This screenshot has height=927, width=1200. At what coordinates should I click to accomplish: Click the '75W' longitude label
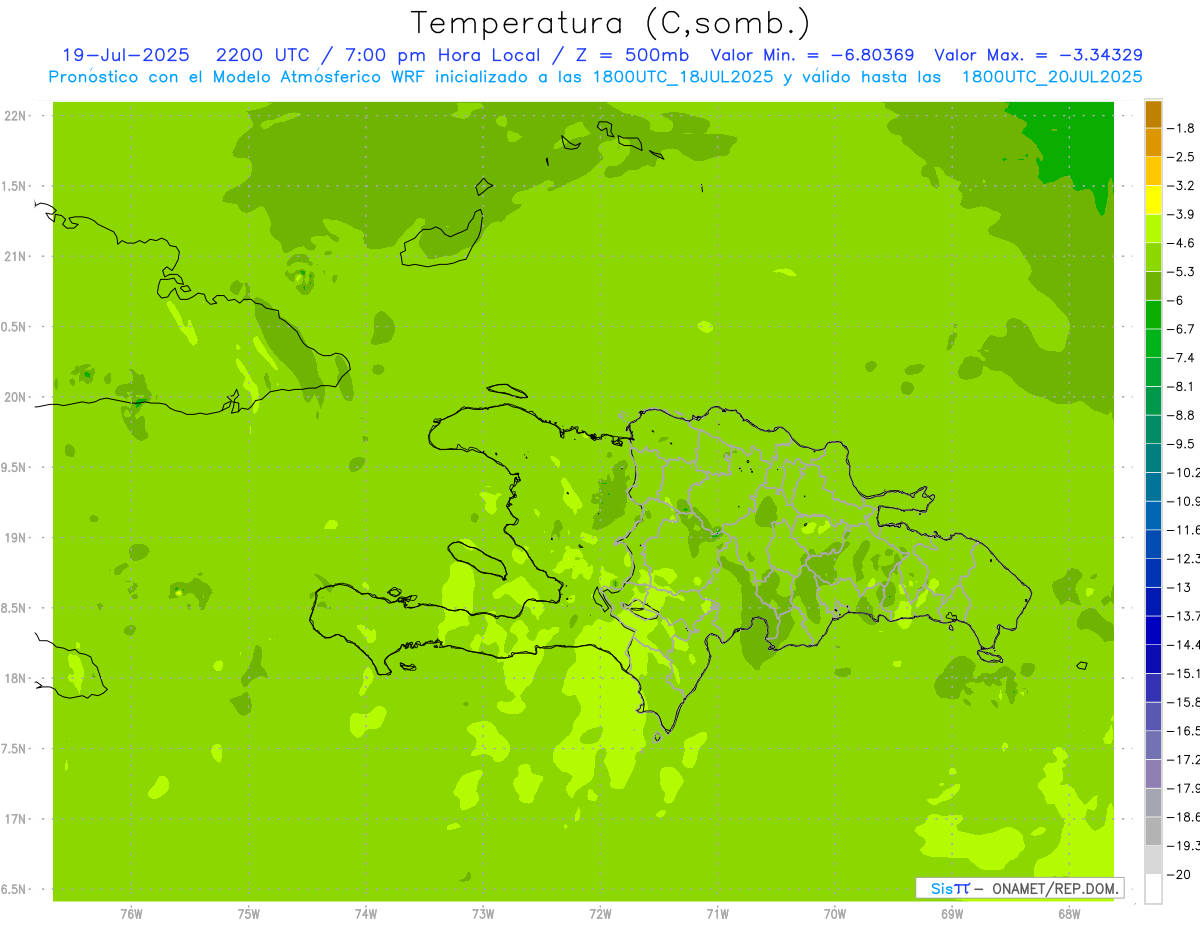pyautogui.click(x=249, y=914)
